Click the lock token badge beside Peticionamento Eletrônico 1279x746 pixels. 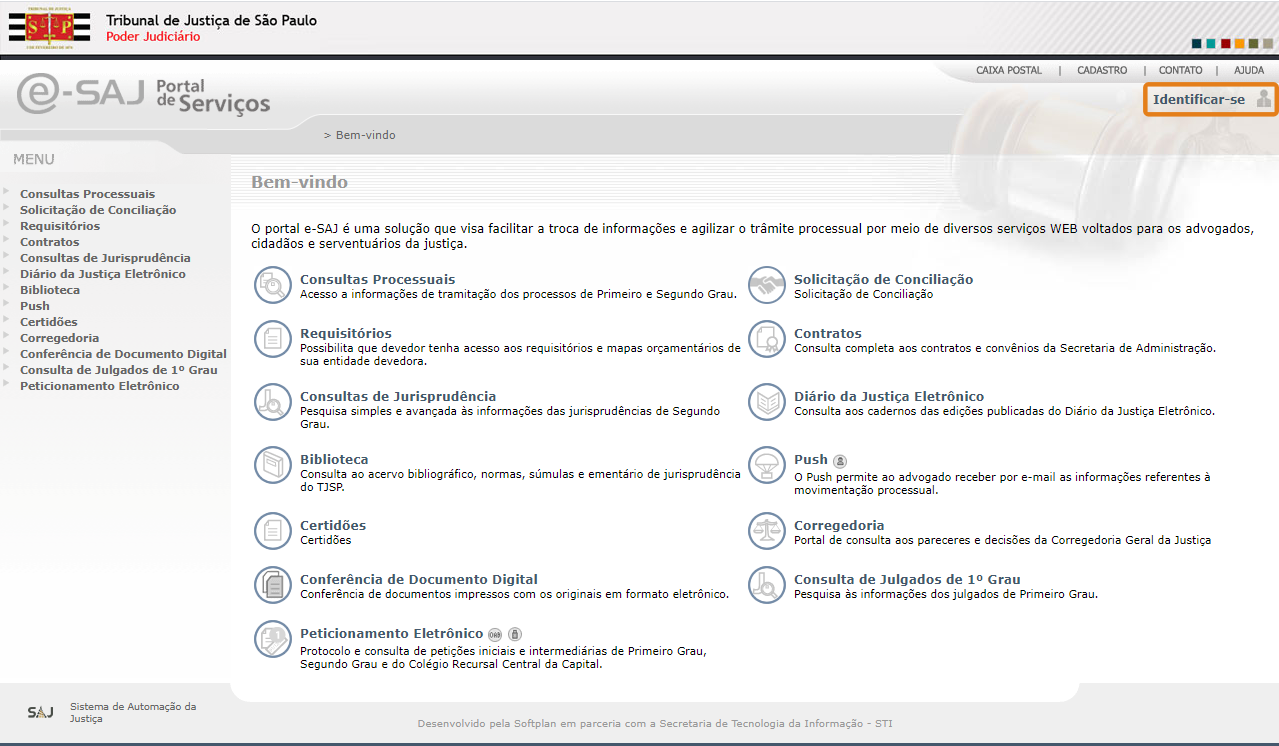(514, 634)
